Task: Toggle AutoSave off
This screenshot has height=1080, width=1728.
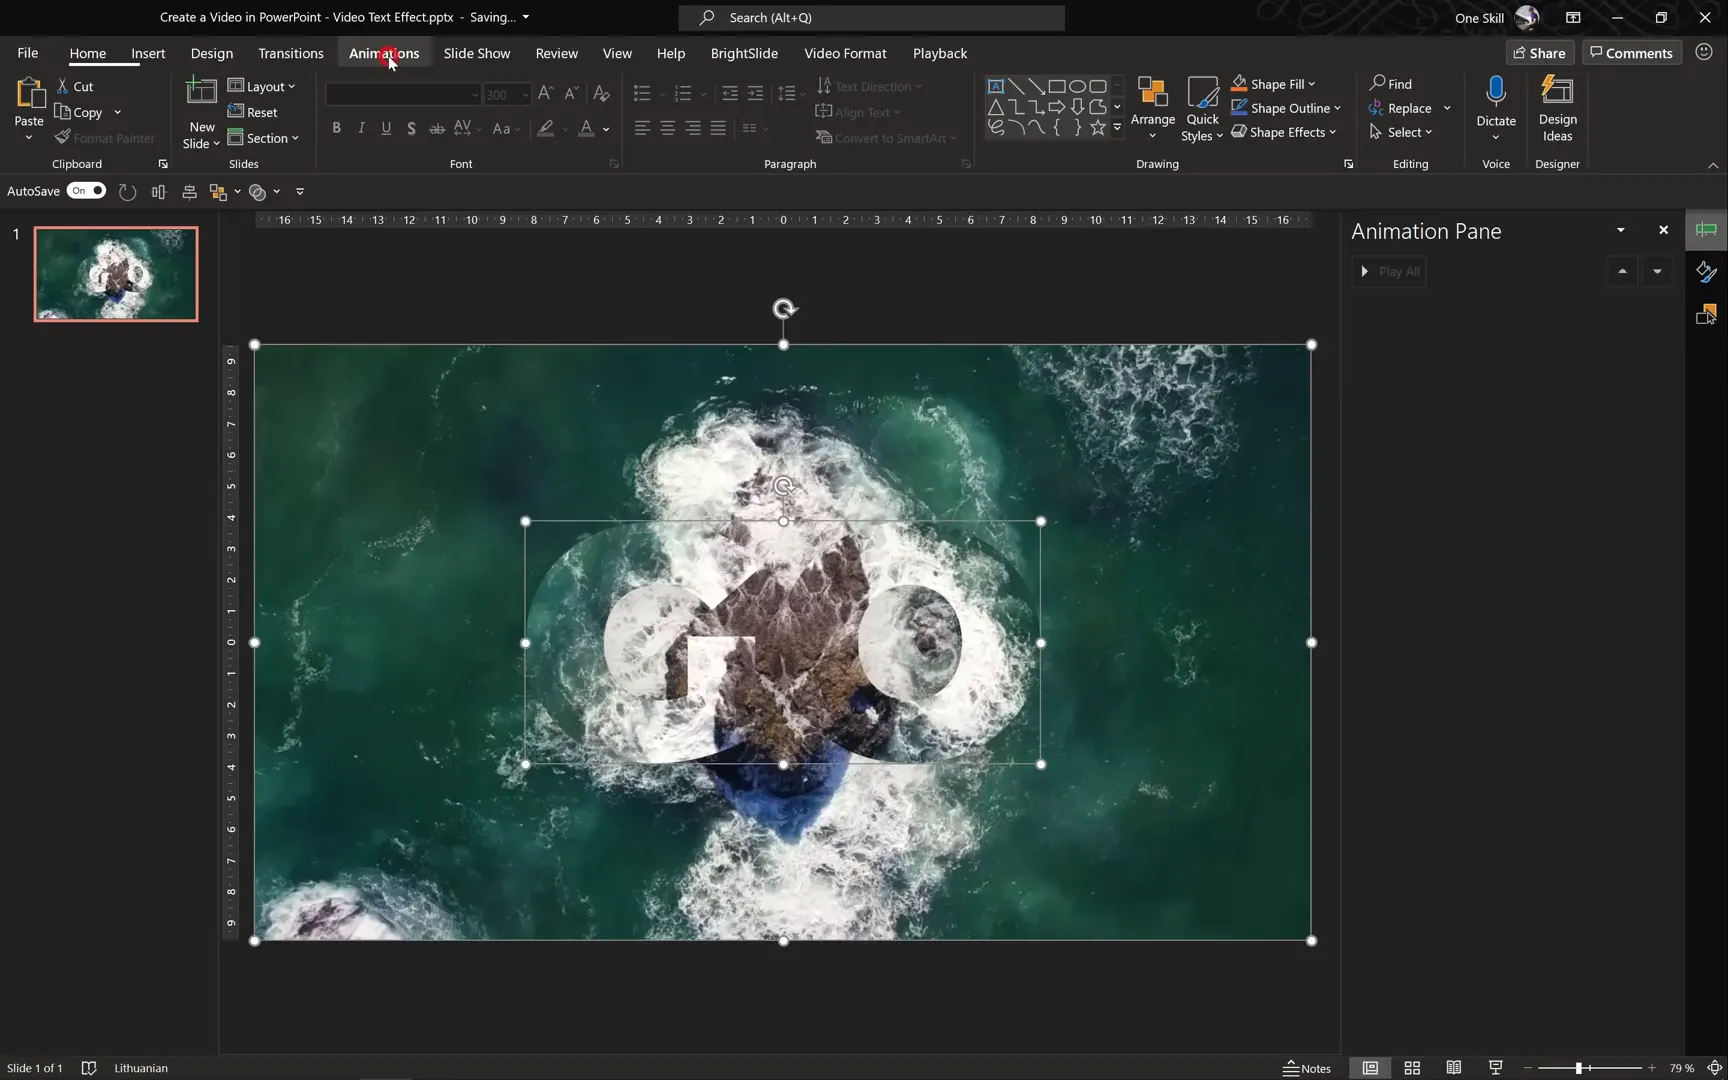Action: [86, 190]
